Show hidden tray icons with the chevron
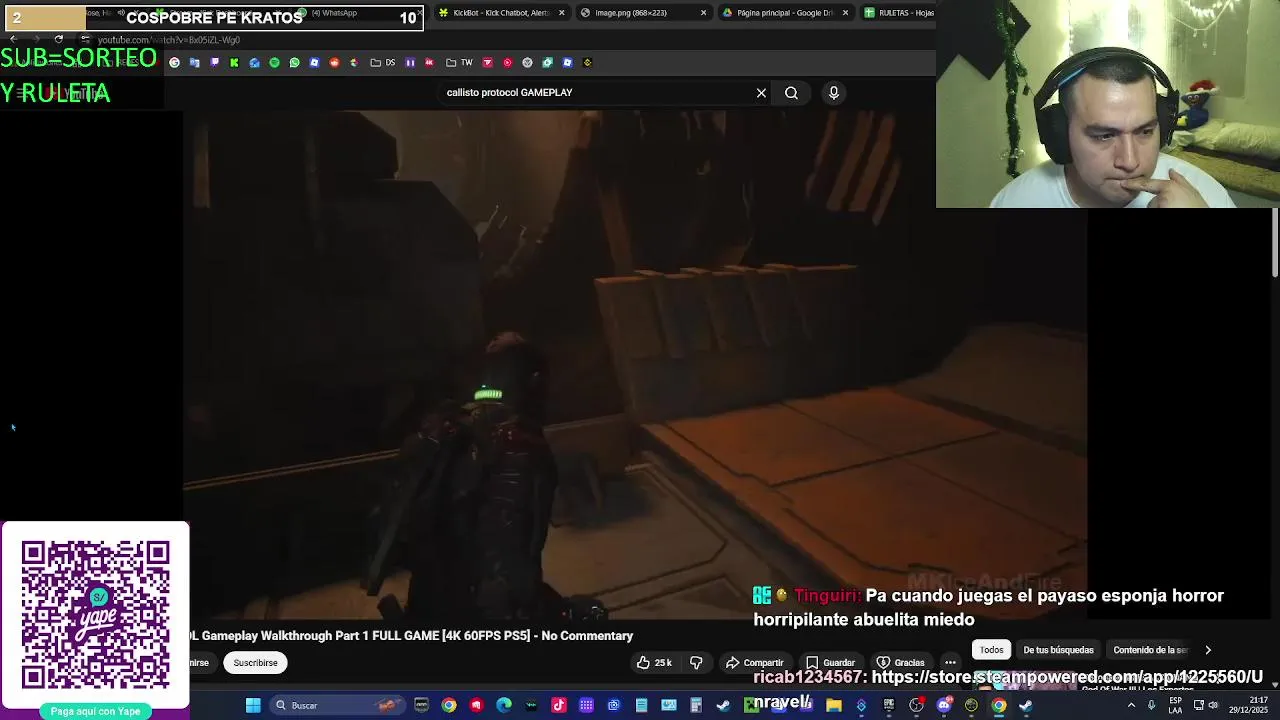Viewport: 1280px width, 720px height. [x=1131, y=705]
